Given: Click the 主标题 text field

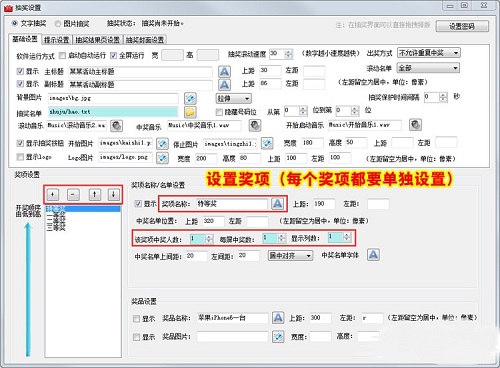Looking at the screenshot, I should [140, 72].
